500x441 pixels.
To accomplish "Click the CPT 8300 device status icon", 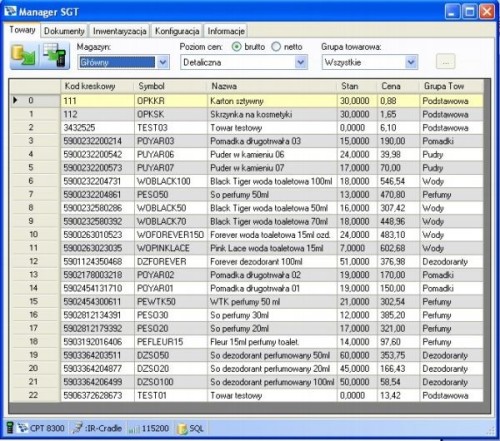I will pos(23,428).
